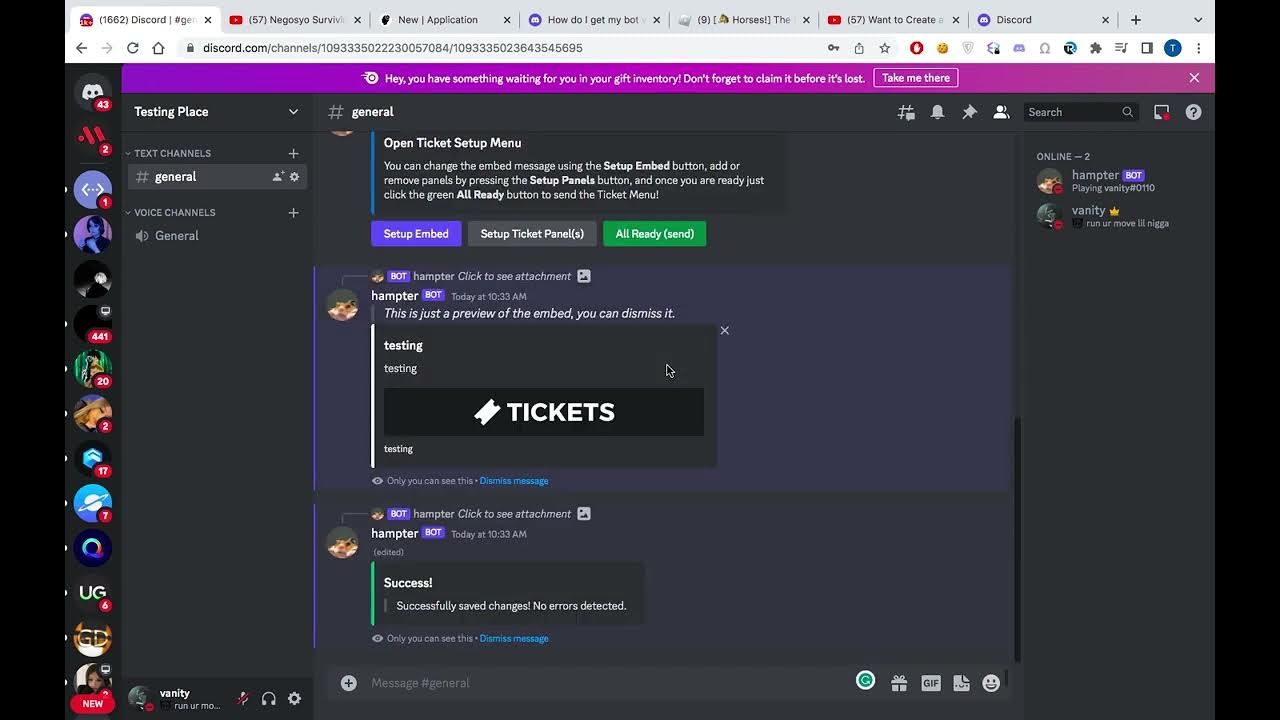Click the Setup Ticket Panel(s) button
The image size is (1280, 720).
(x=532, y=234)
